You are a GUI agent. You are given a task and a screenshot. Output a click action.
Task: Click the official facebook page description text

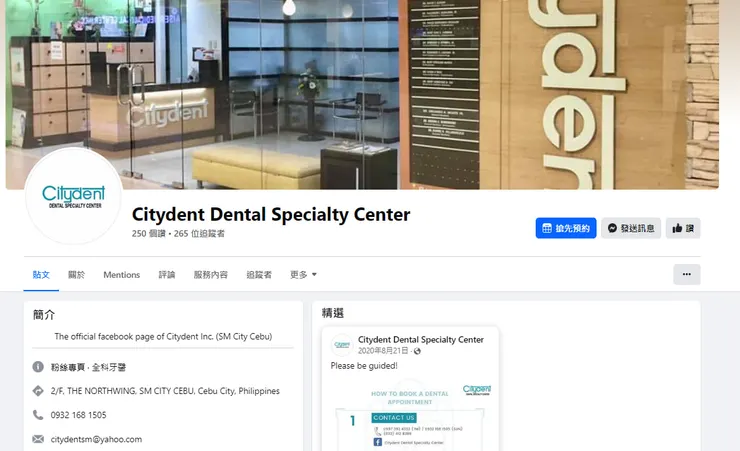pos(163,337)
